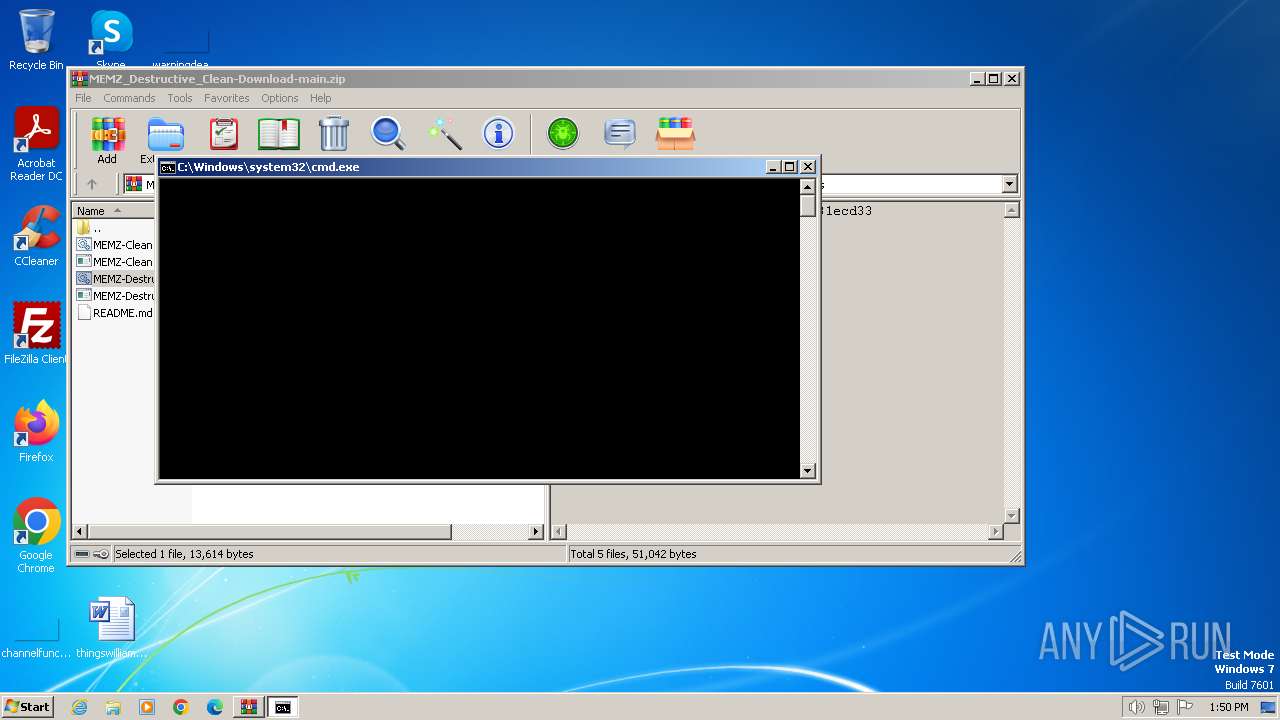The height and width of the screenshot is (720, 1280).
Task: Click the Comment speech bubble toolbar icon
Action: click(x=620, y=133)
